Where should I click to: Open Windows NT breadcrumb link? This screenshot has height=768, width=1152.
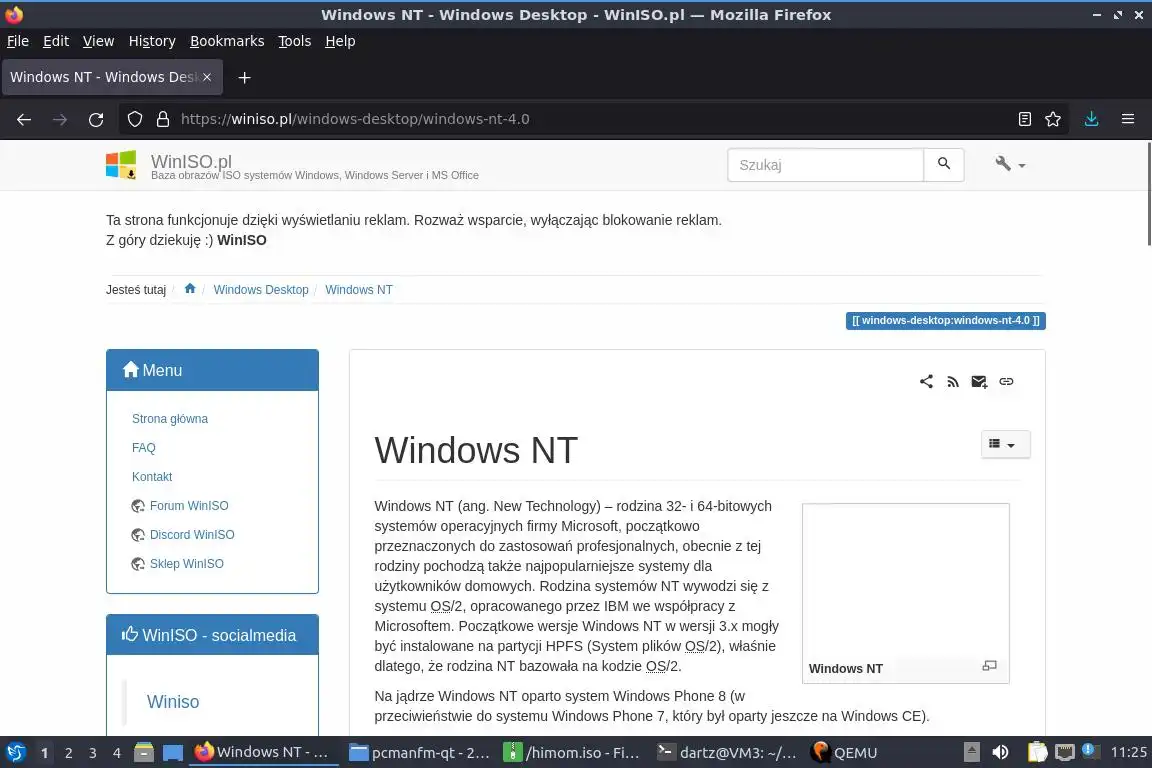359,290
